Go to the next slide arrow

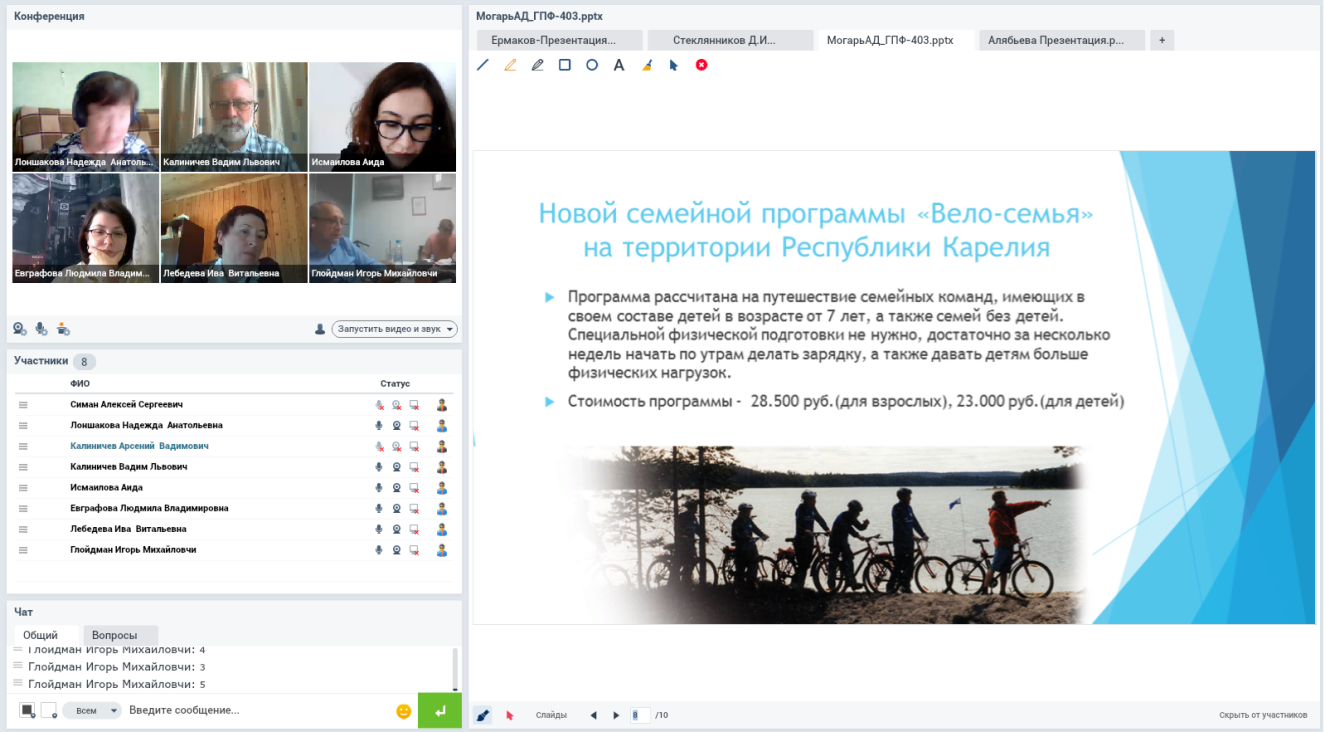pos(616,715)
